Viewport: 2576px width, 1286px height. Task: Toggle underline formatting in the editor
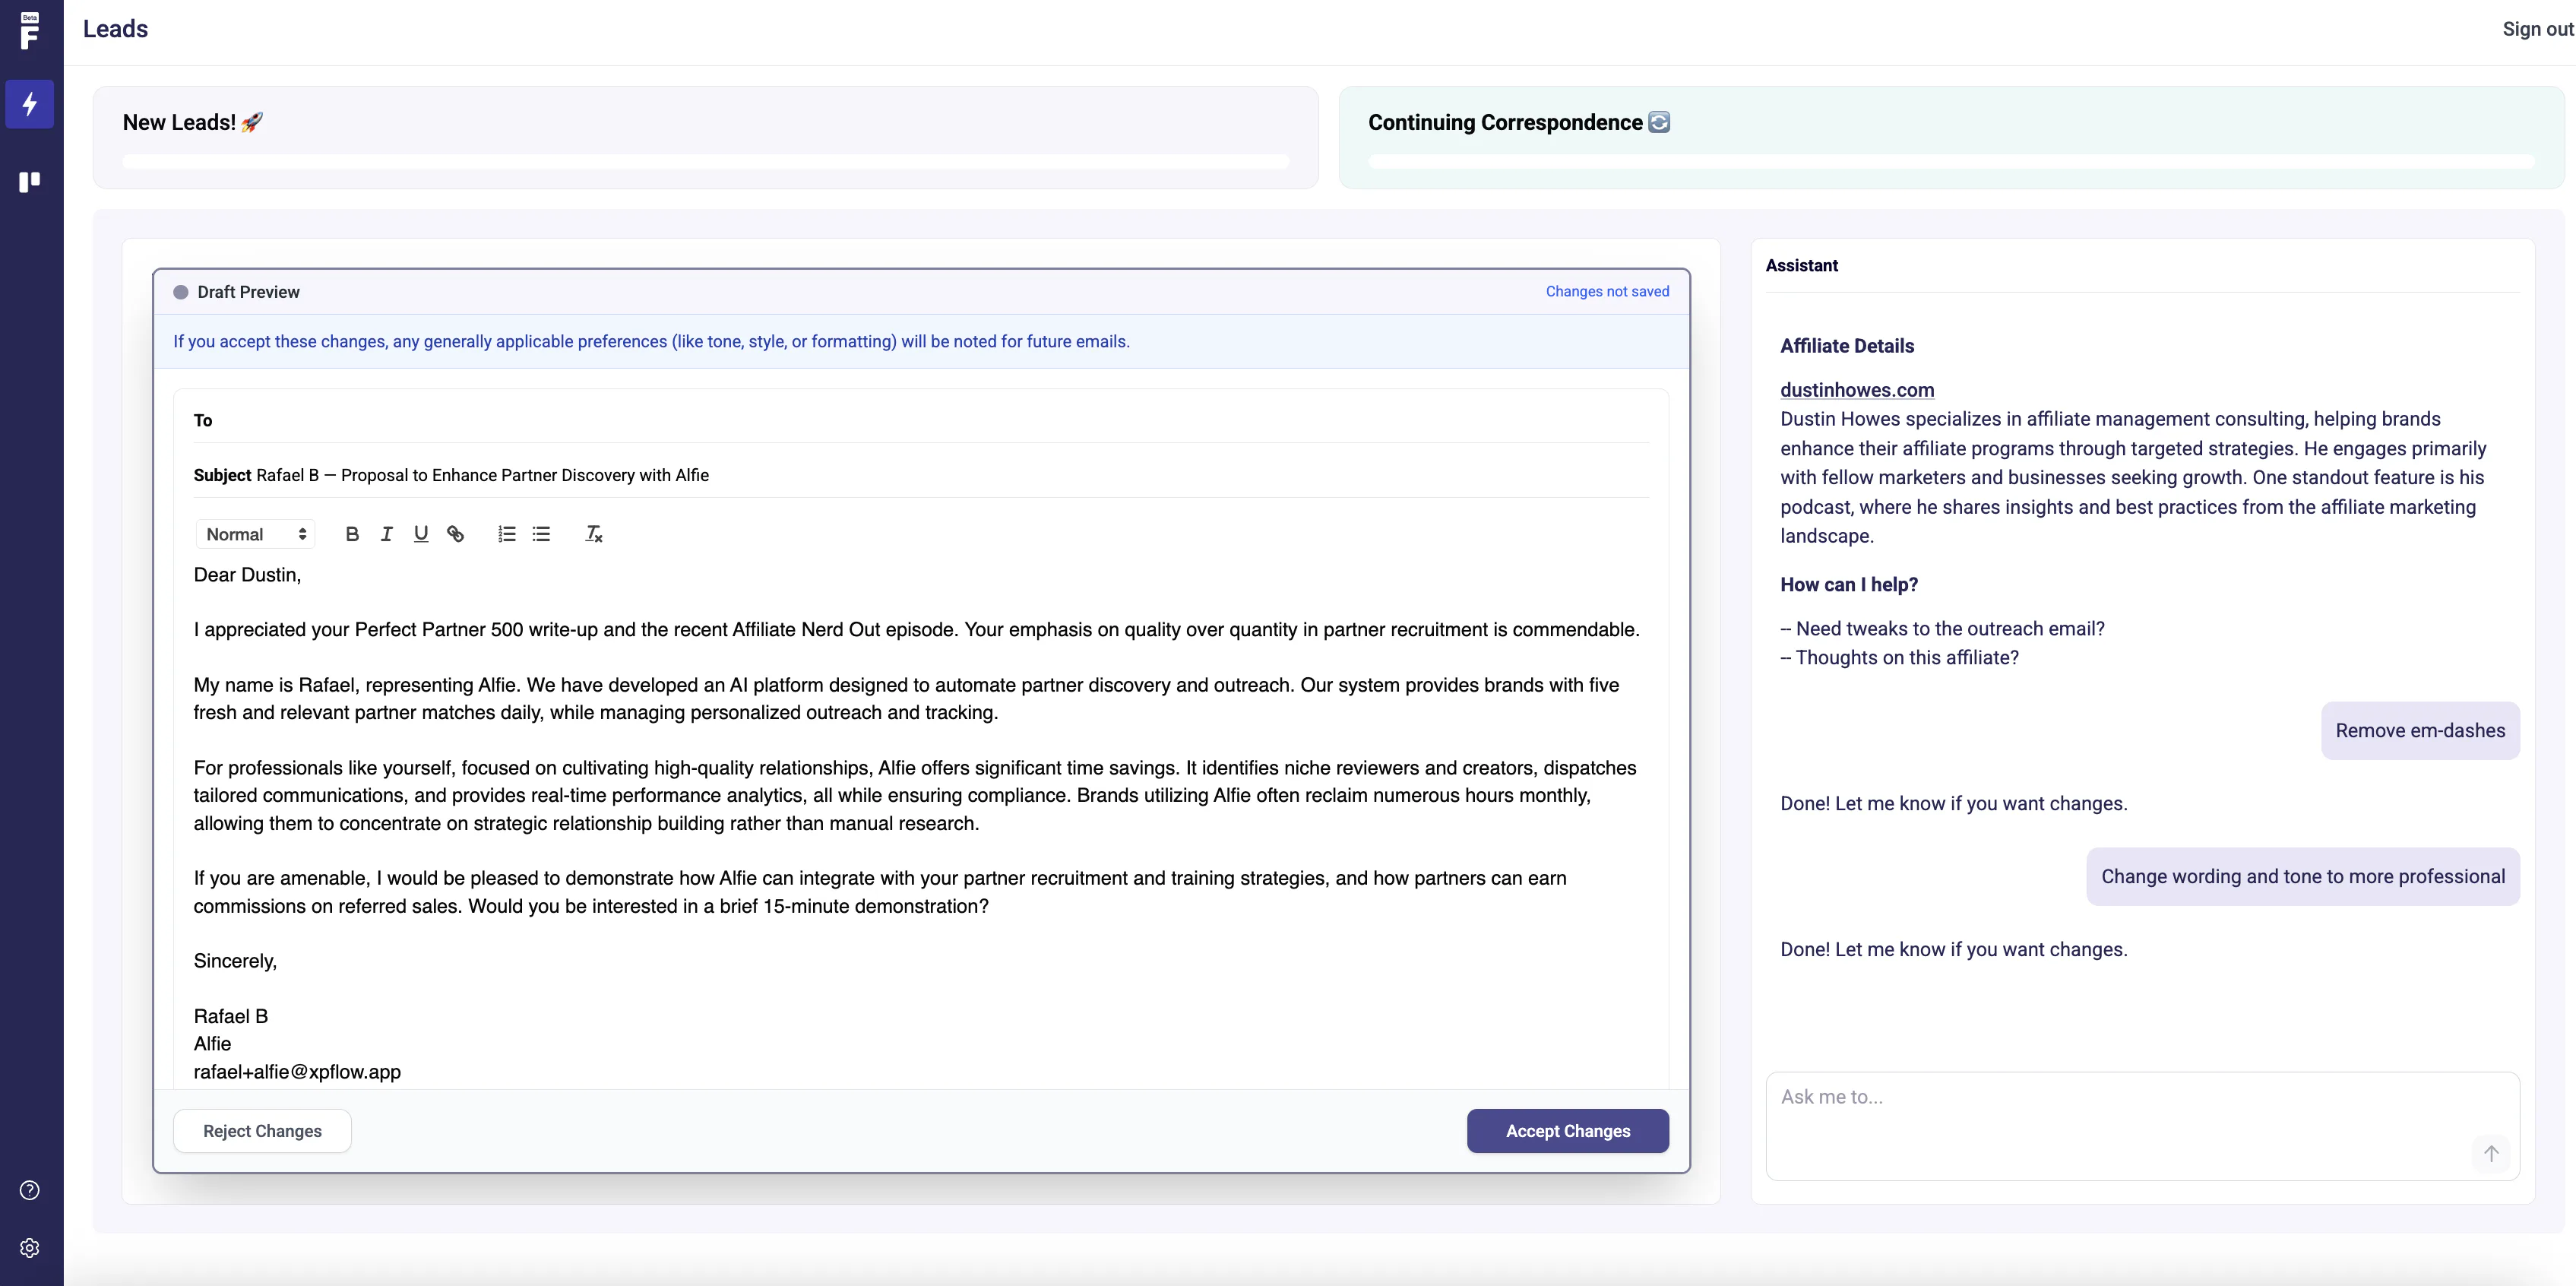(x=421, y=534)
